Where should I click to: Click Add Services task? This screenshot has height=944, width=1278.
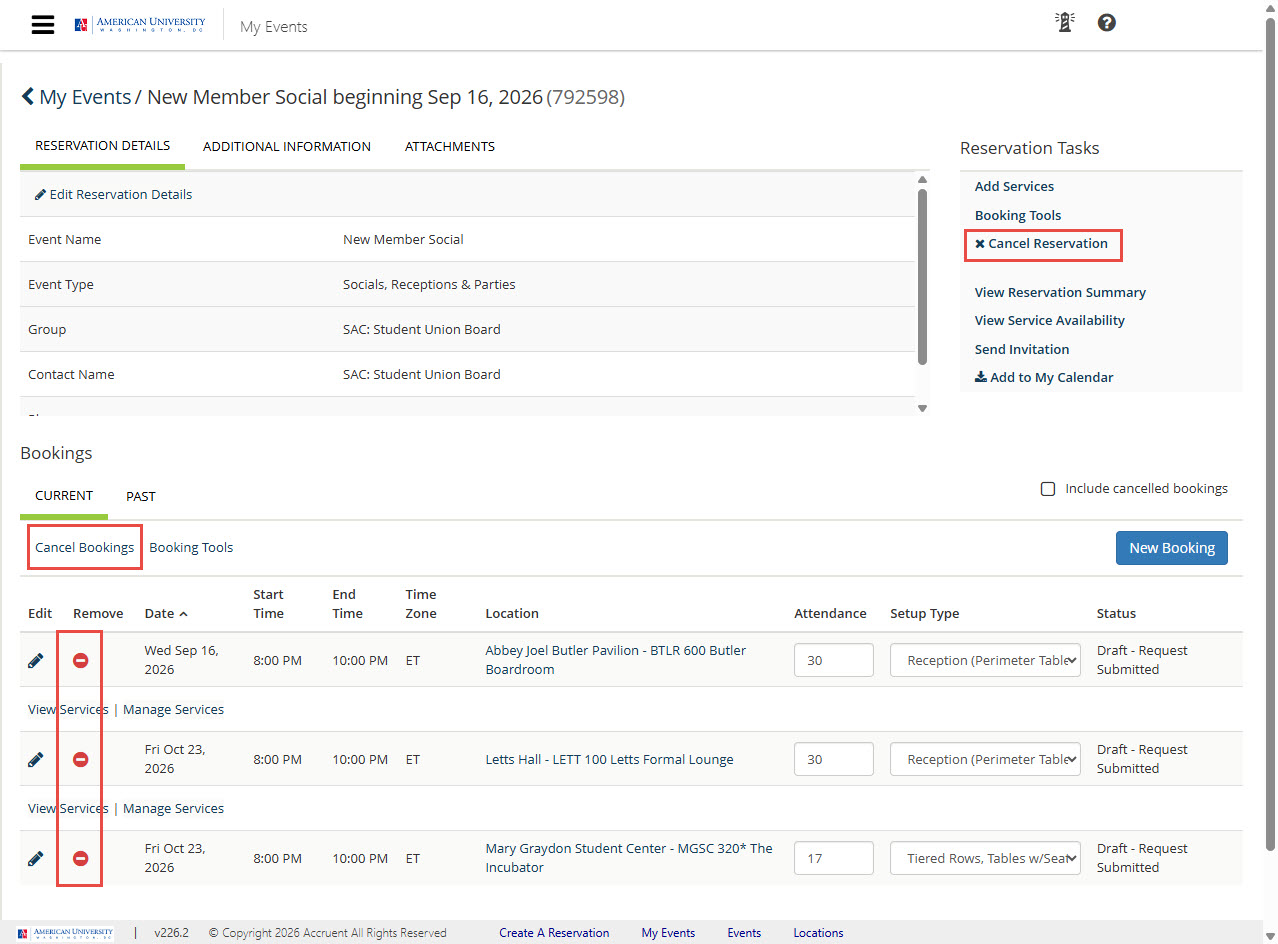click(1014, 186)
